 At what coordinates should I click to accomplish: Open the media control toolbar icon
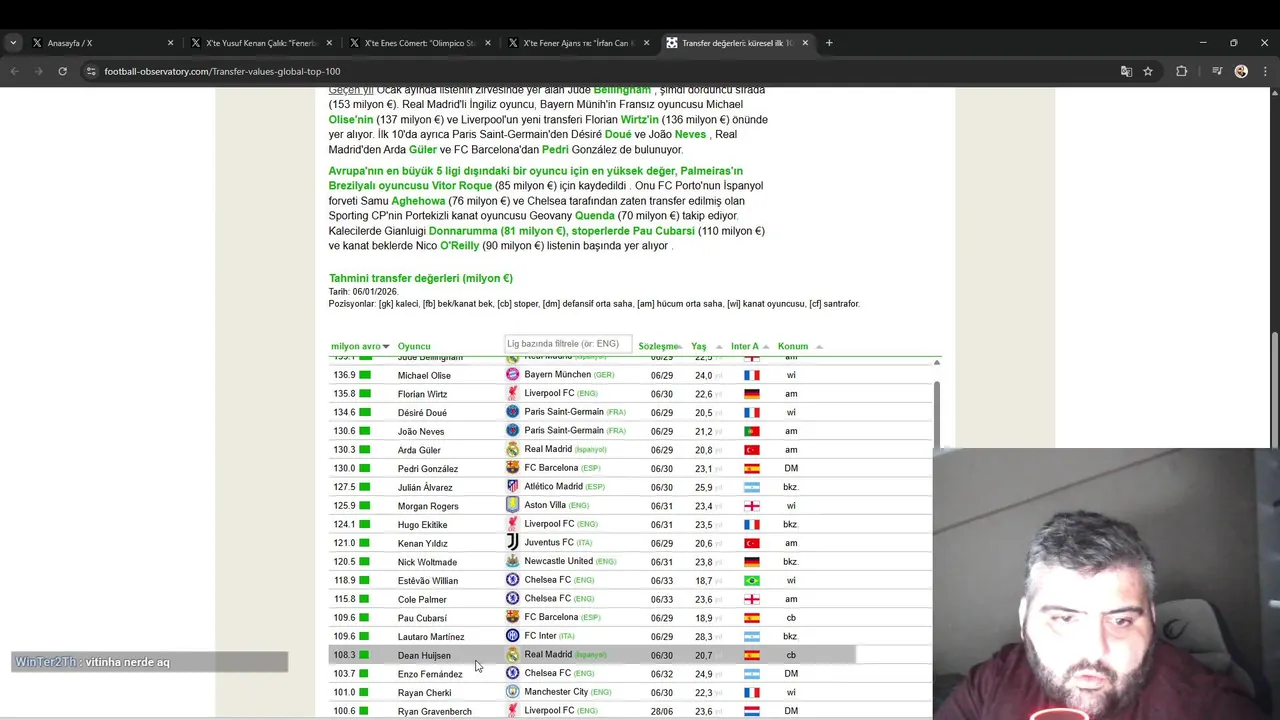point(1217,71)
